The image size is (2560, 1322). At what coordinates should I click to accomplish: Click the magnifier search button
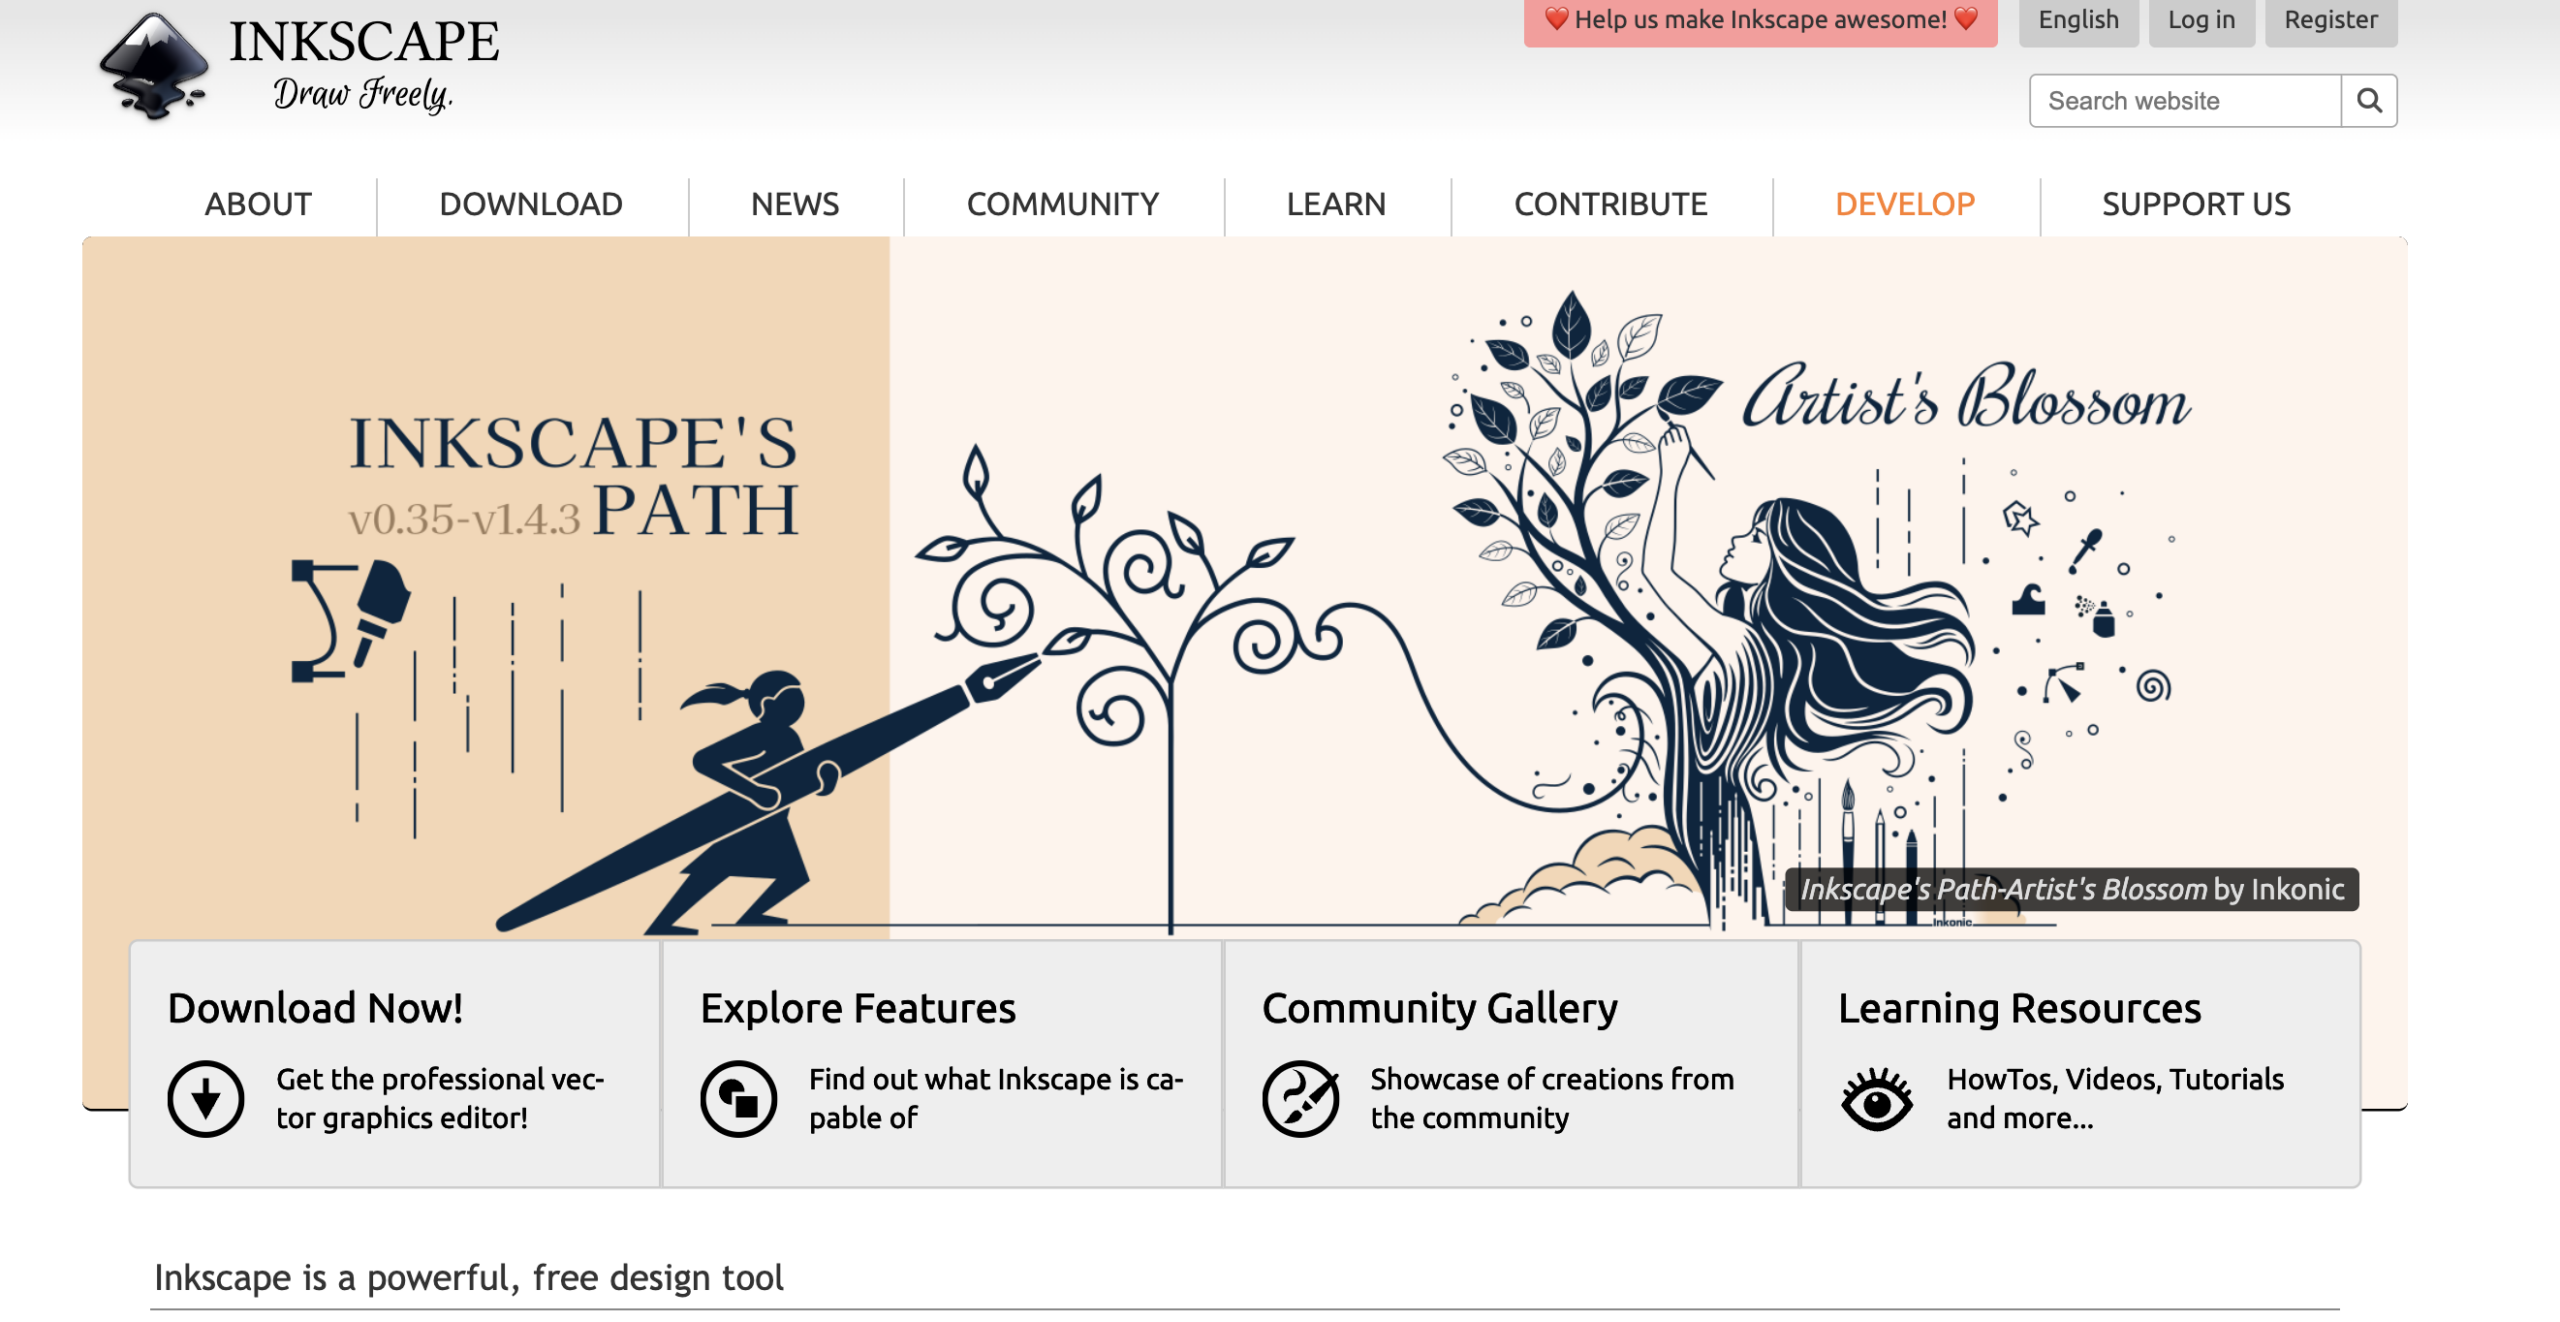(x=2368, y=101)
